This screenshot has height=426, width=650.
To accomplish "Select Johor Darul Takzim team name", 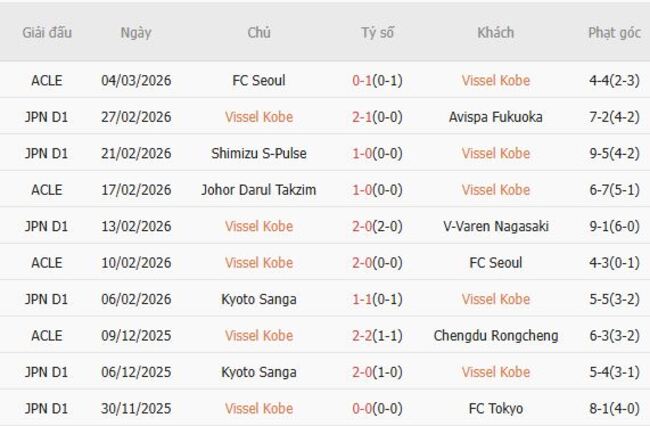I will 259,190.
